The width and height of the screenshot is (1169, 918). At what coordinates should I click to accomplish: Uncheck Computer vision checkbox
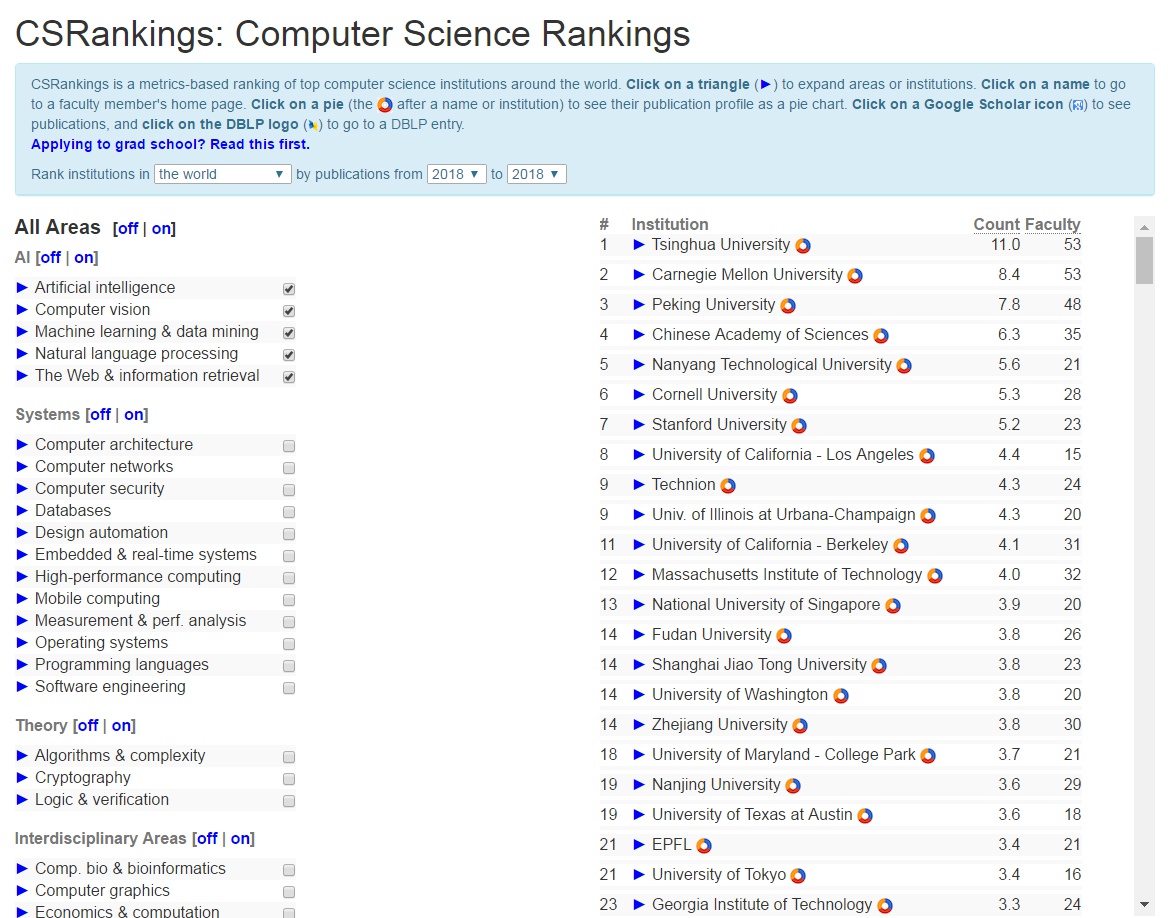[289, 311]
